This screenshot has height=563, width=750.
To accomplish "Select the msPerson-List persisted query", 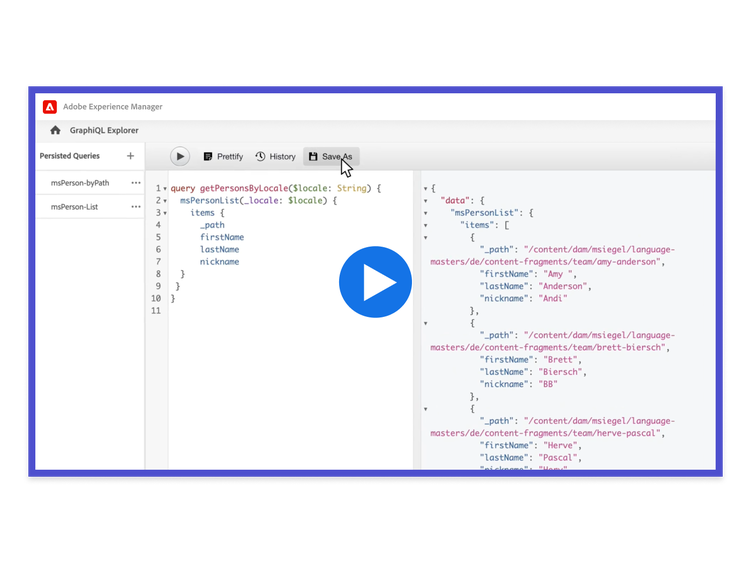I will [74, 207].
